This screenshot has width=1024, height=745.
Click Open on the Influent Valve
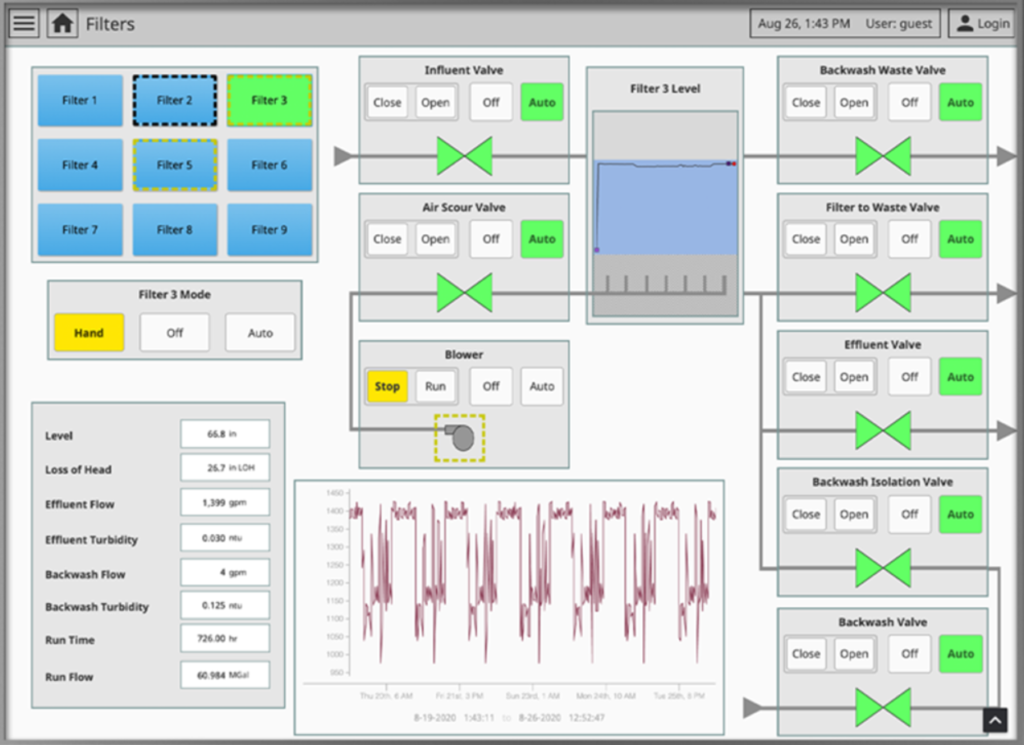pos(435,103)
